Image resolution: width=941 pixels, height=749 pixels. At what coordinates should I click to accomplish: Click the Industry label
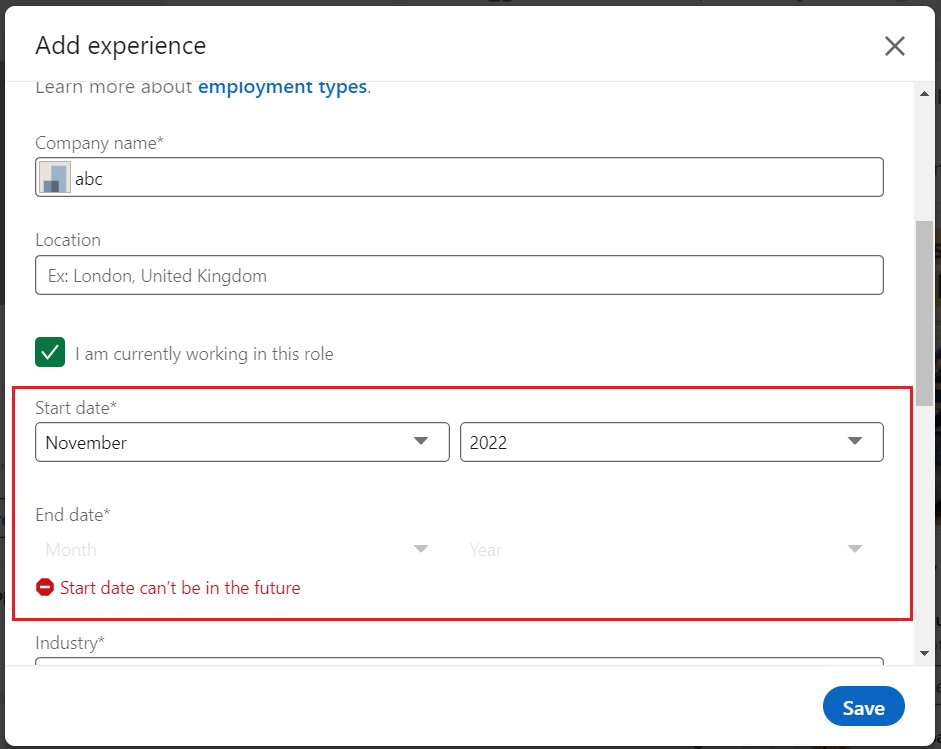tap(70, 643)
